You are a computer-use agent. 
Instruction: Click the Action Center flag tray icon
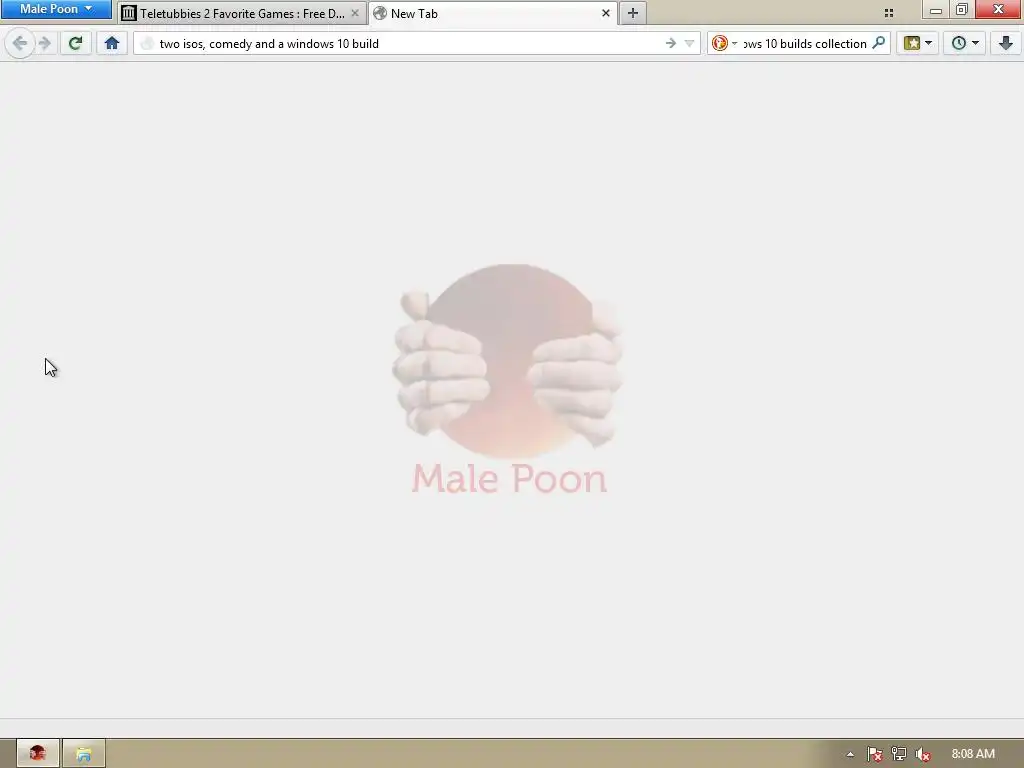click(x=874, y=754)
